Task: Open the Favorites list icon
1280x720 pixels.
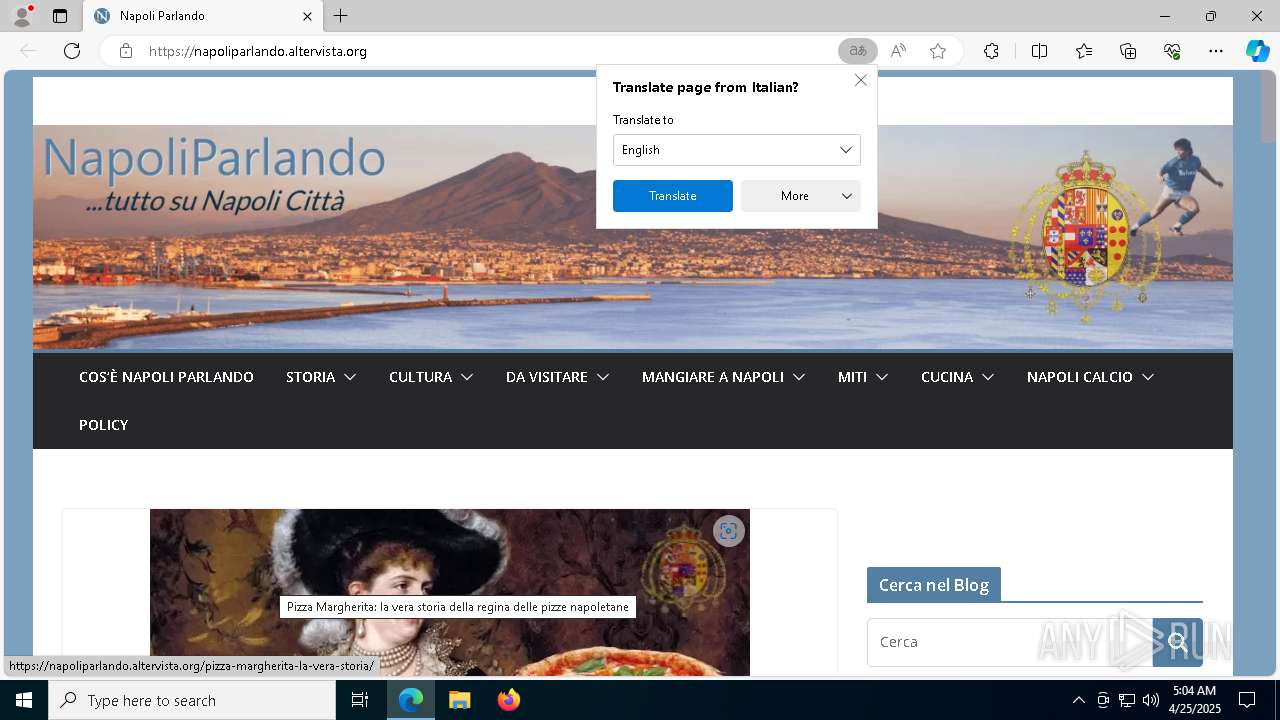Action: [x=1084, y=51]
